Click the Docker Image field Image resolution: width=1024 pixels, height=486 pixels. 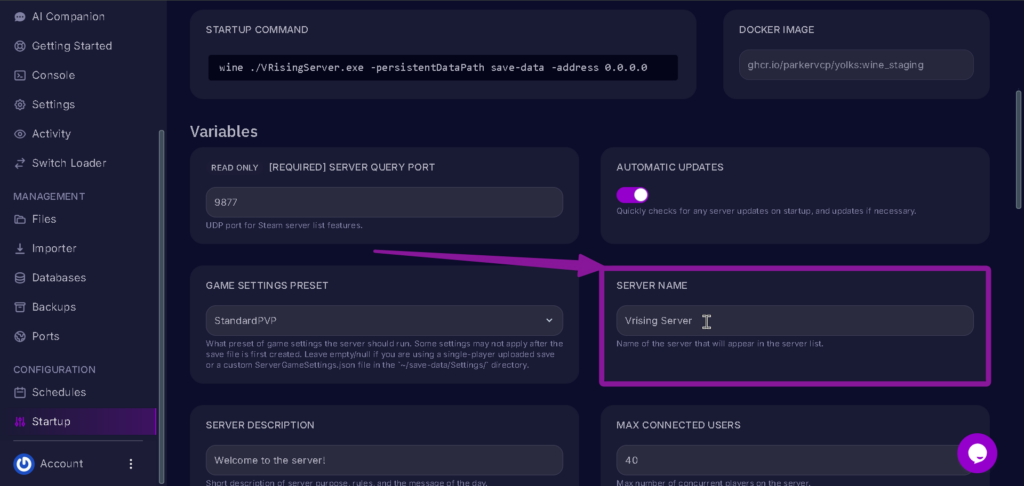pyautogui.click(x=856, y=65)
